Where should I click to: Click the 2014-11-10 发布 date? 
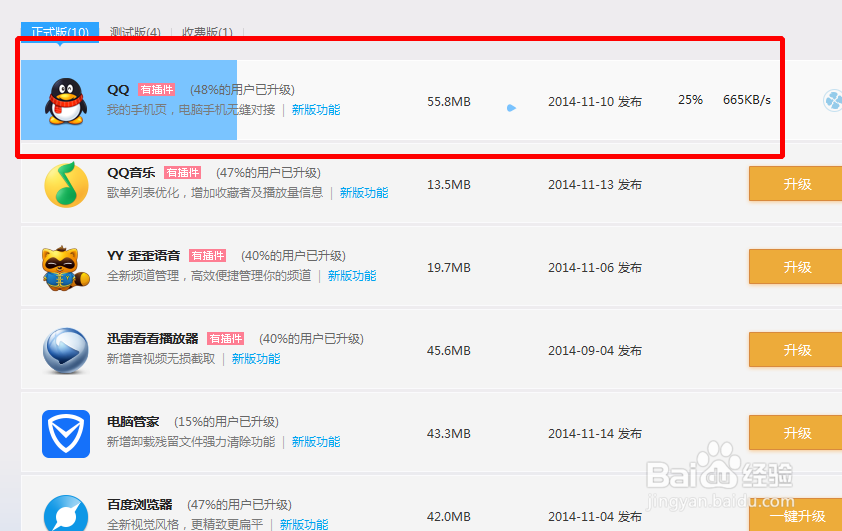[x=595, y=102]
